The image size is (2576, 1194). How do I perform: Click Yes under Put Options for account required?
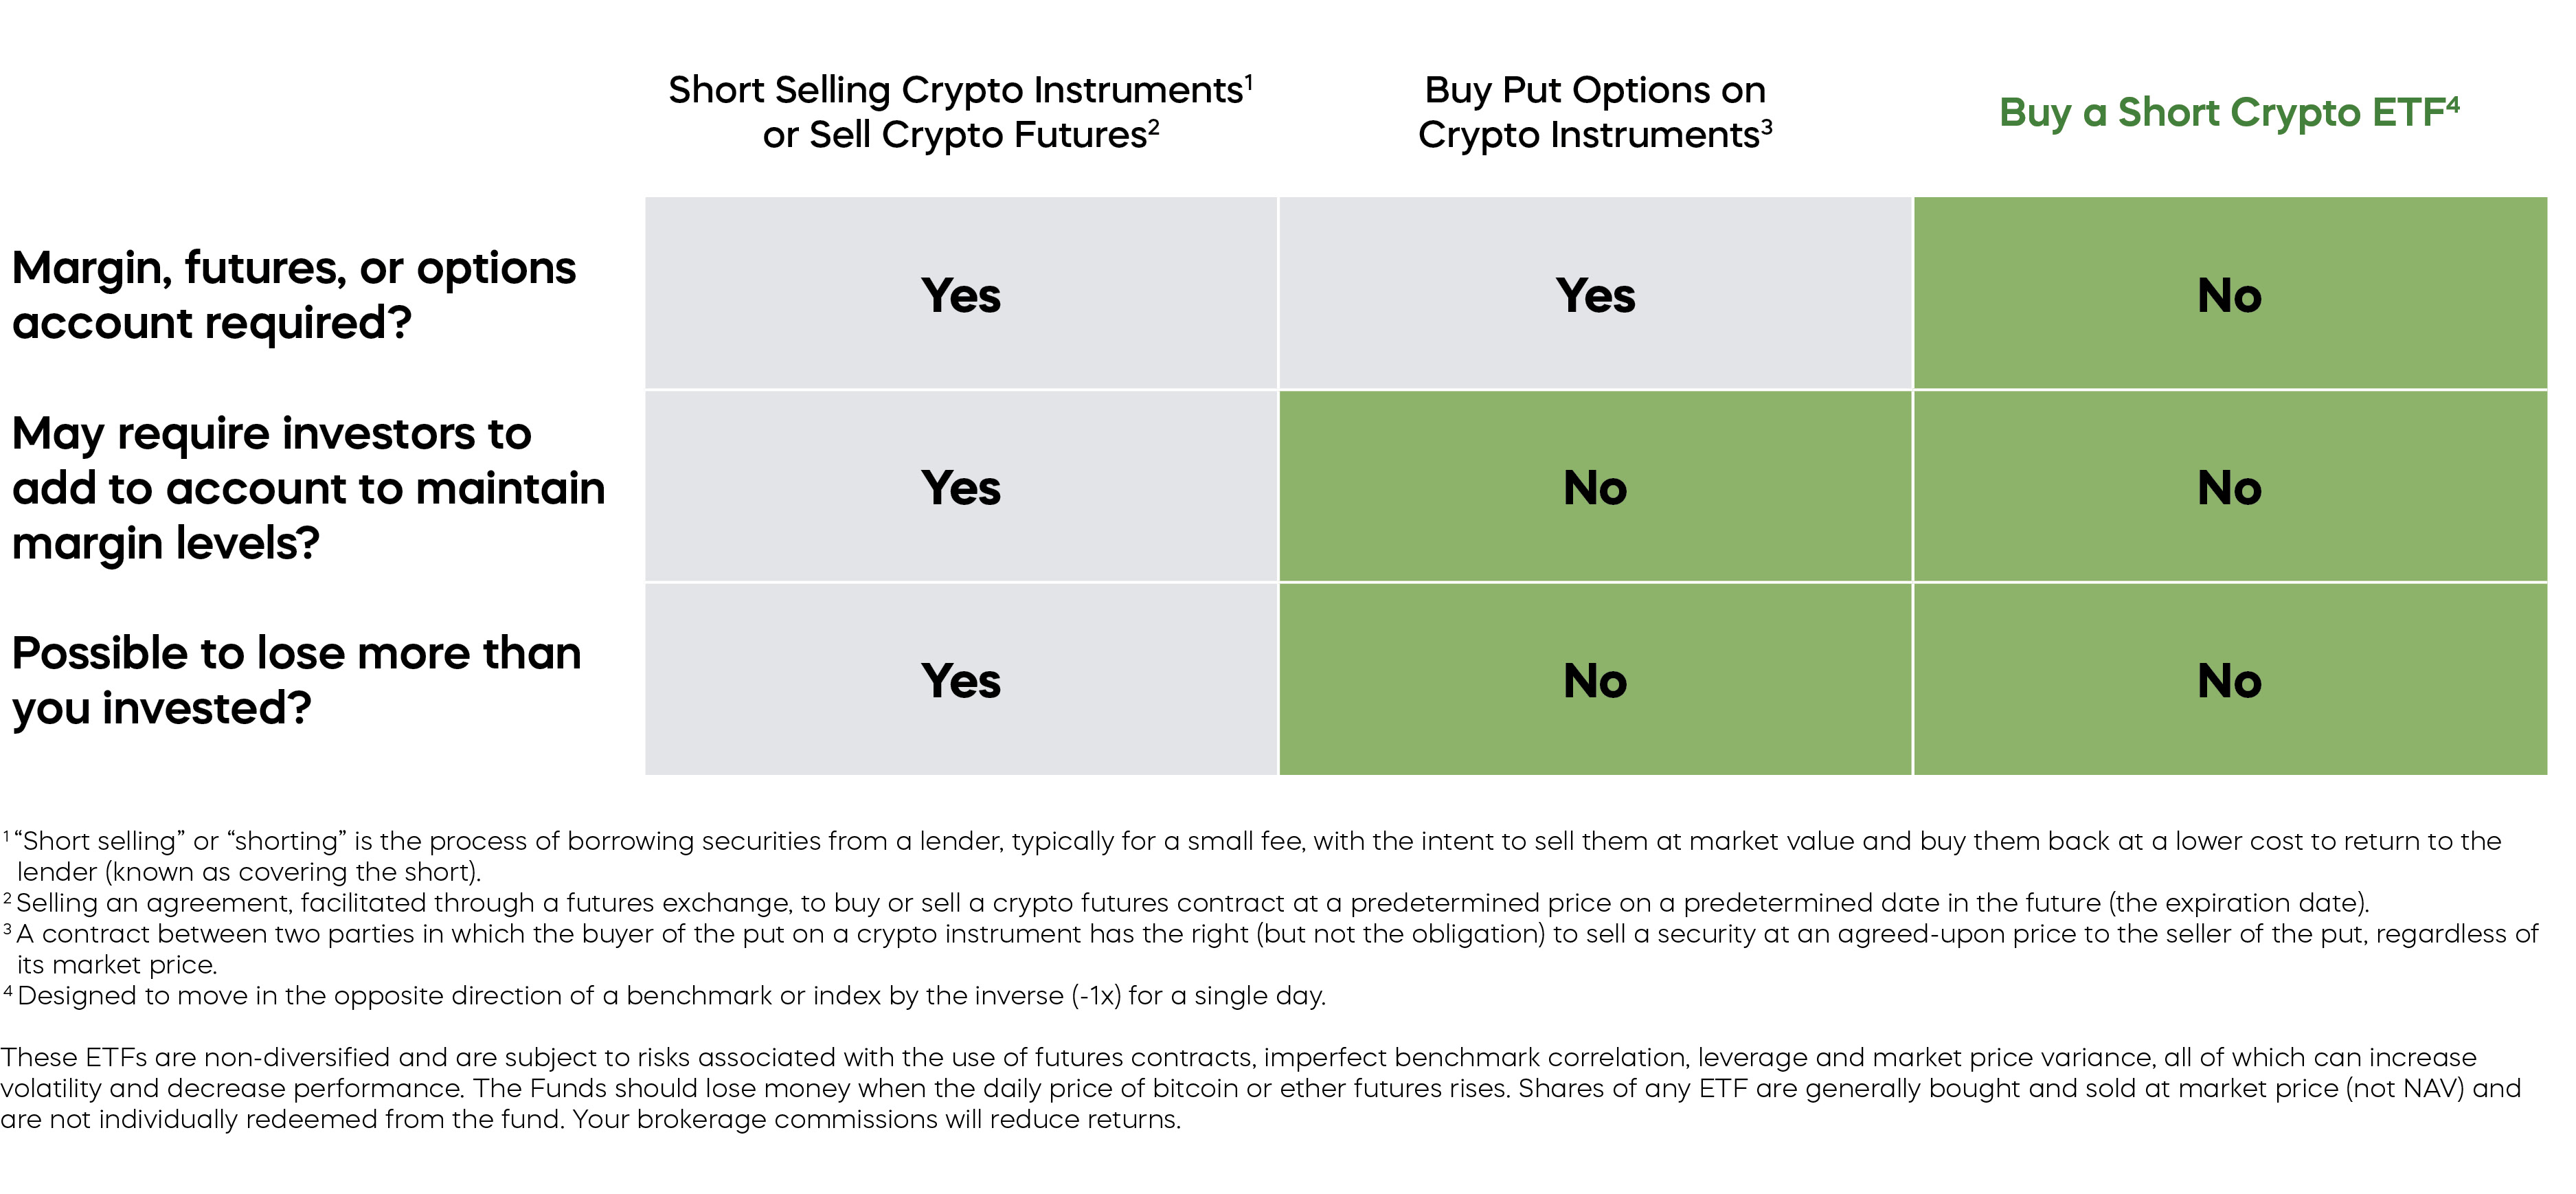(1595, 295)
